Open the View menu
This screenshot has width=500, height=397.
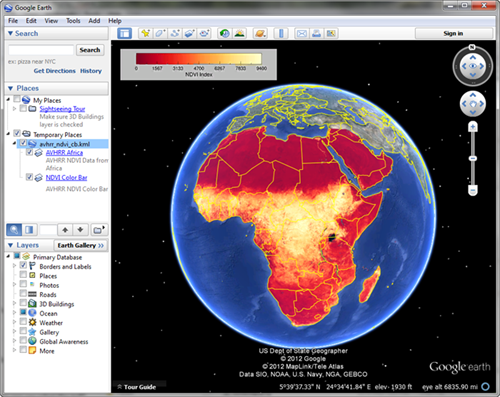[51, 21]
